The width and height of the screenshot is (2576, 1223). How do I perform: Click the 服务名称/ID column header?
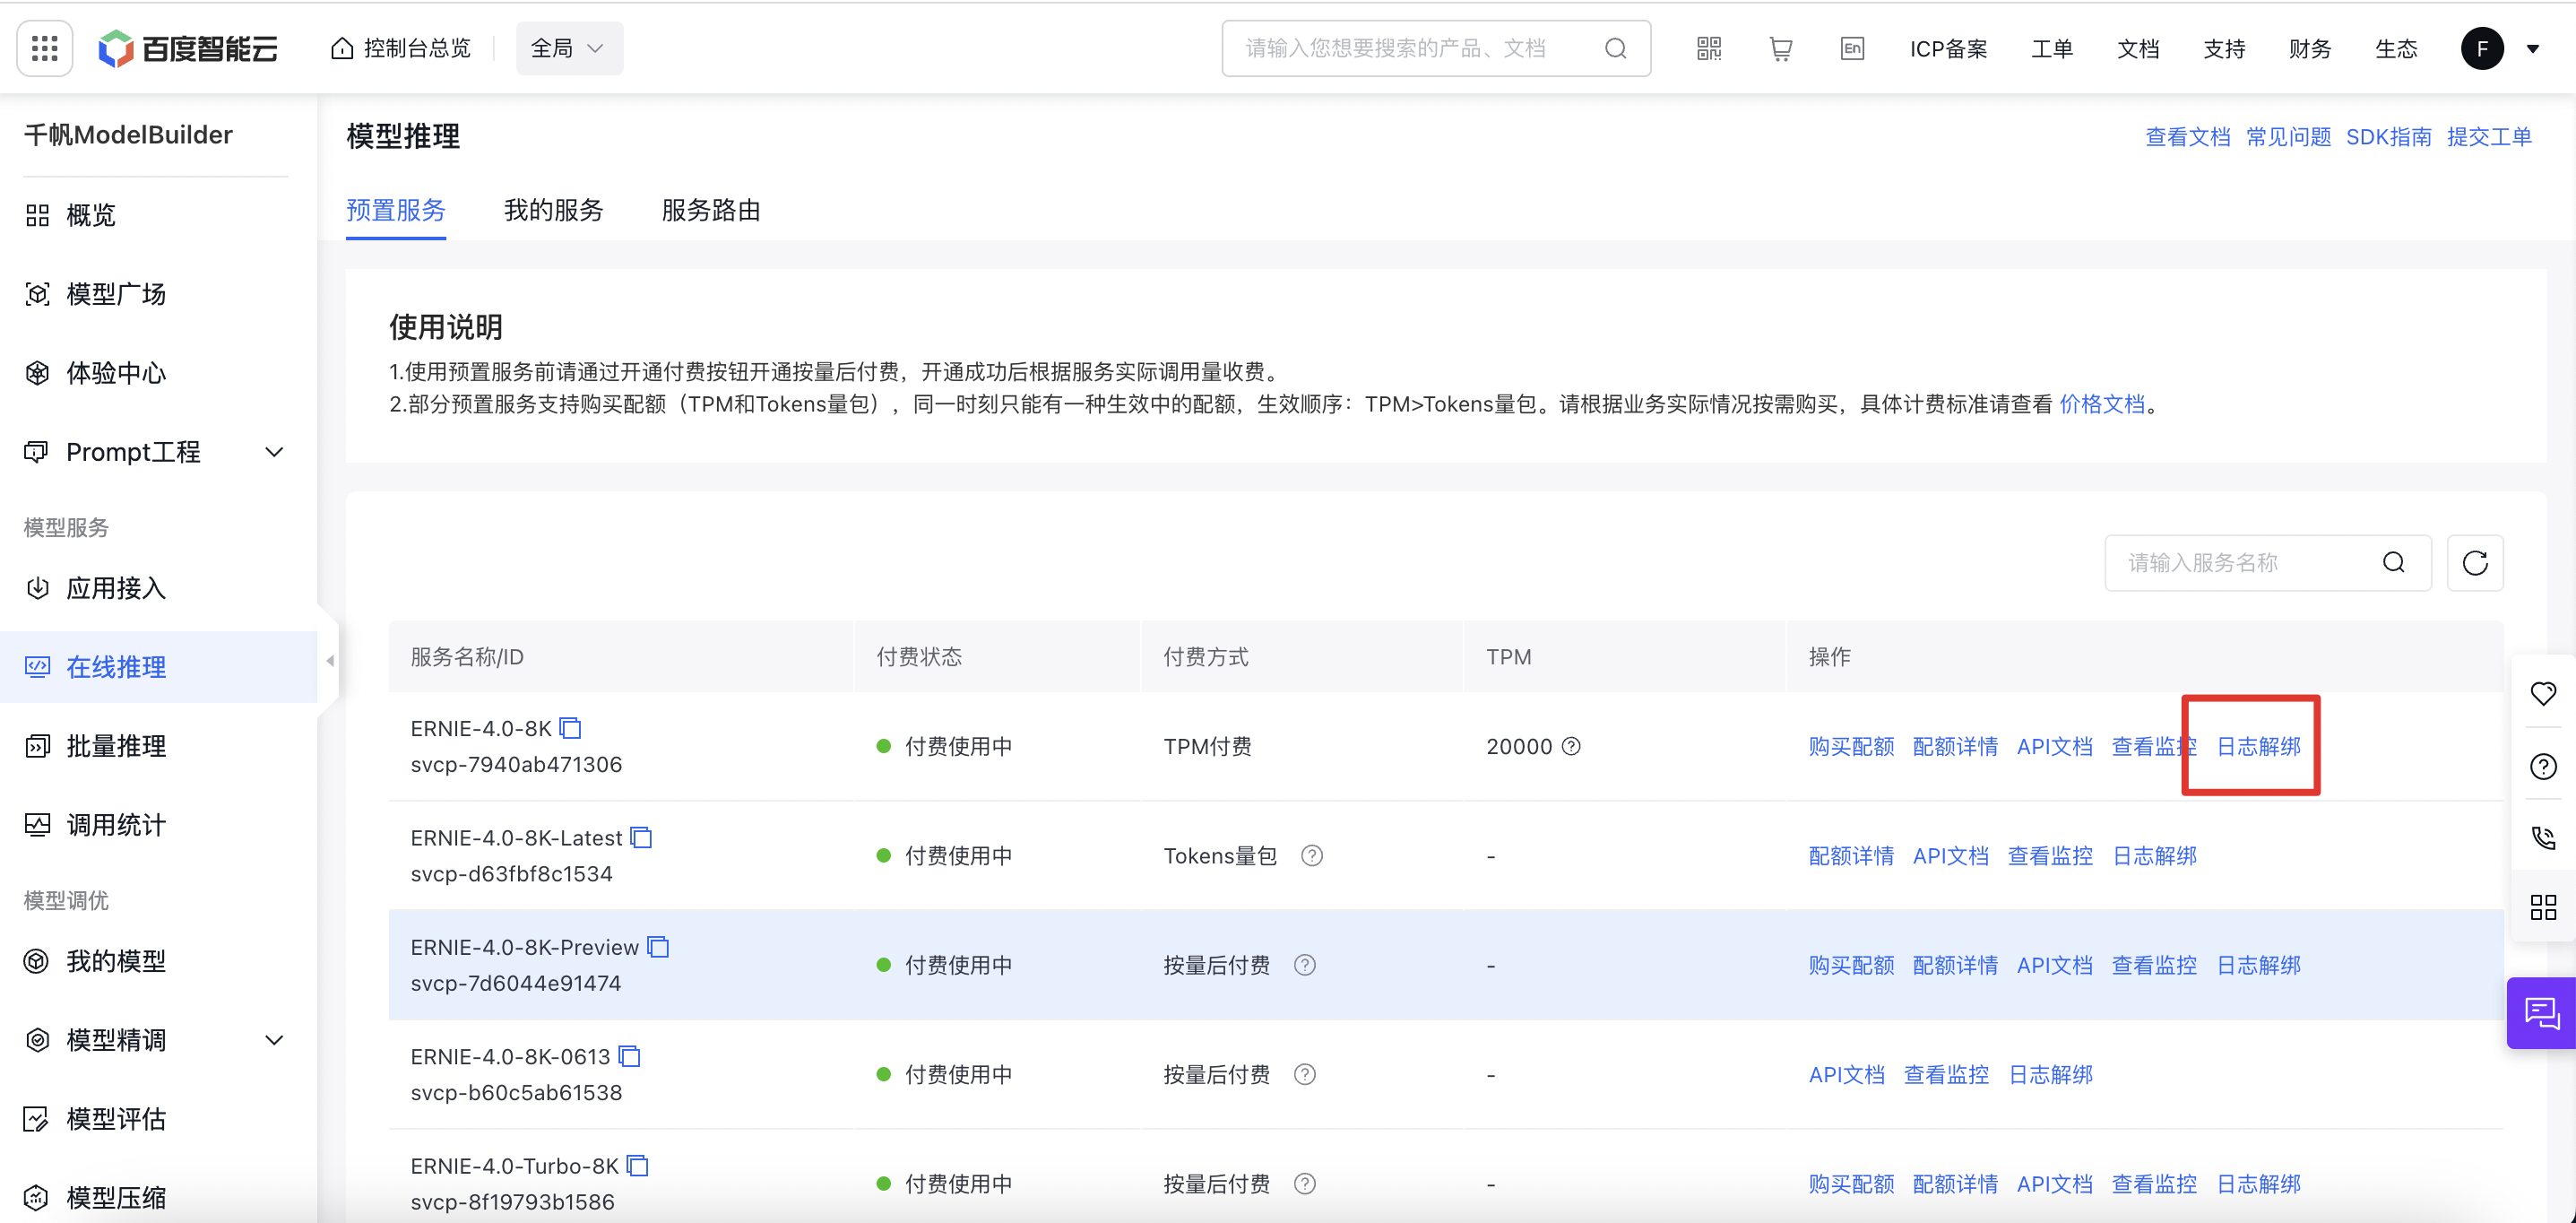pyautogui.click(x=467, y=657)
